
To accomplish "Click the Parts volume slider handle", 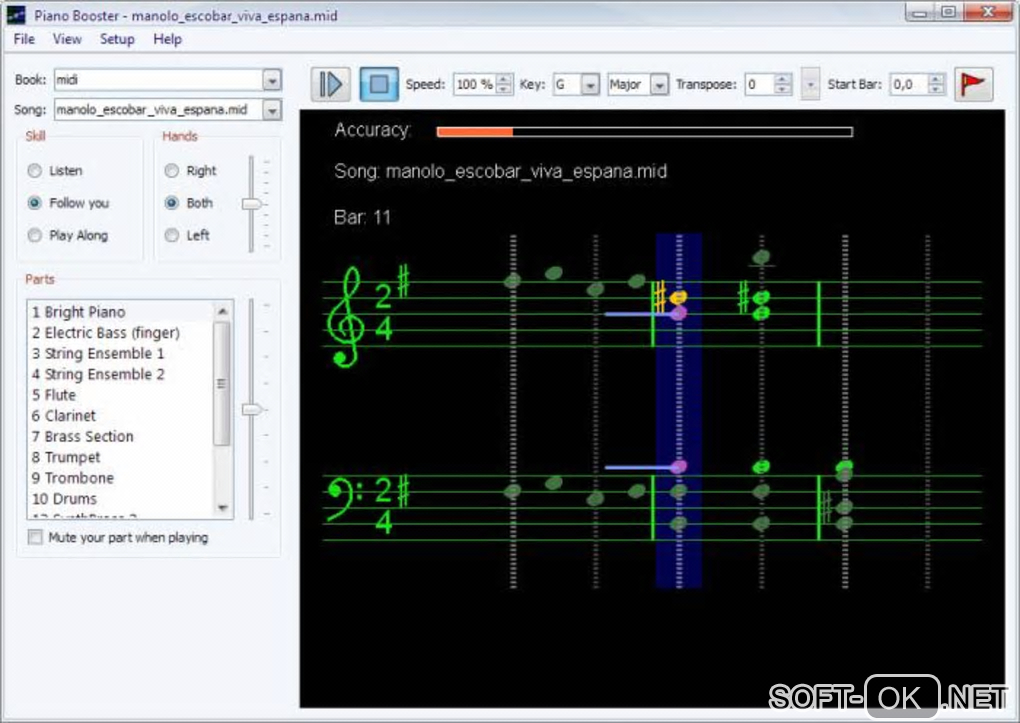I will pos(251,409).
